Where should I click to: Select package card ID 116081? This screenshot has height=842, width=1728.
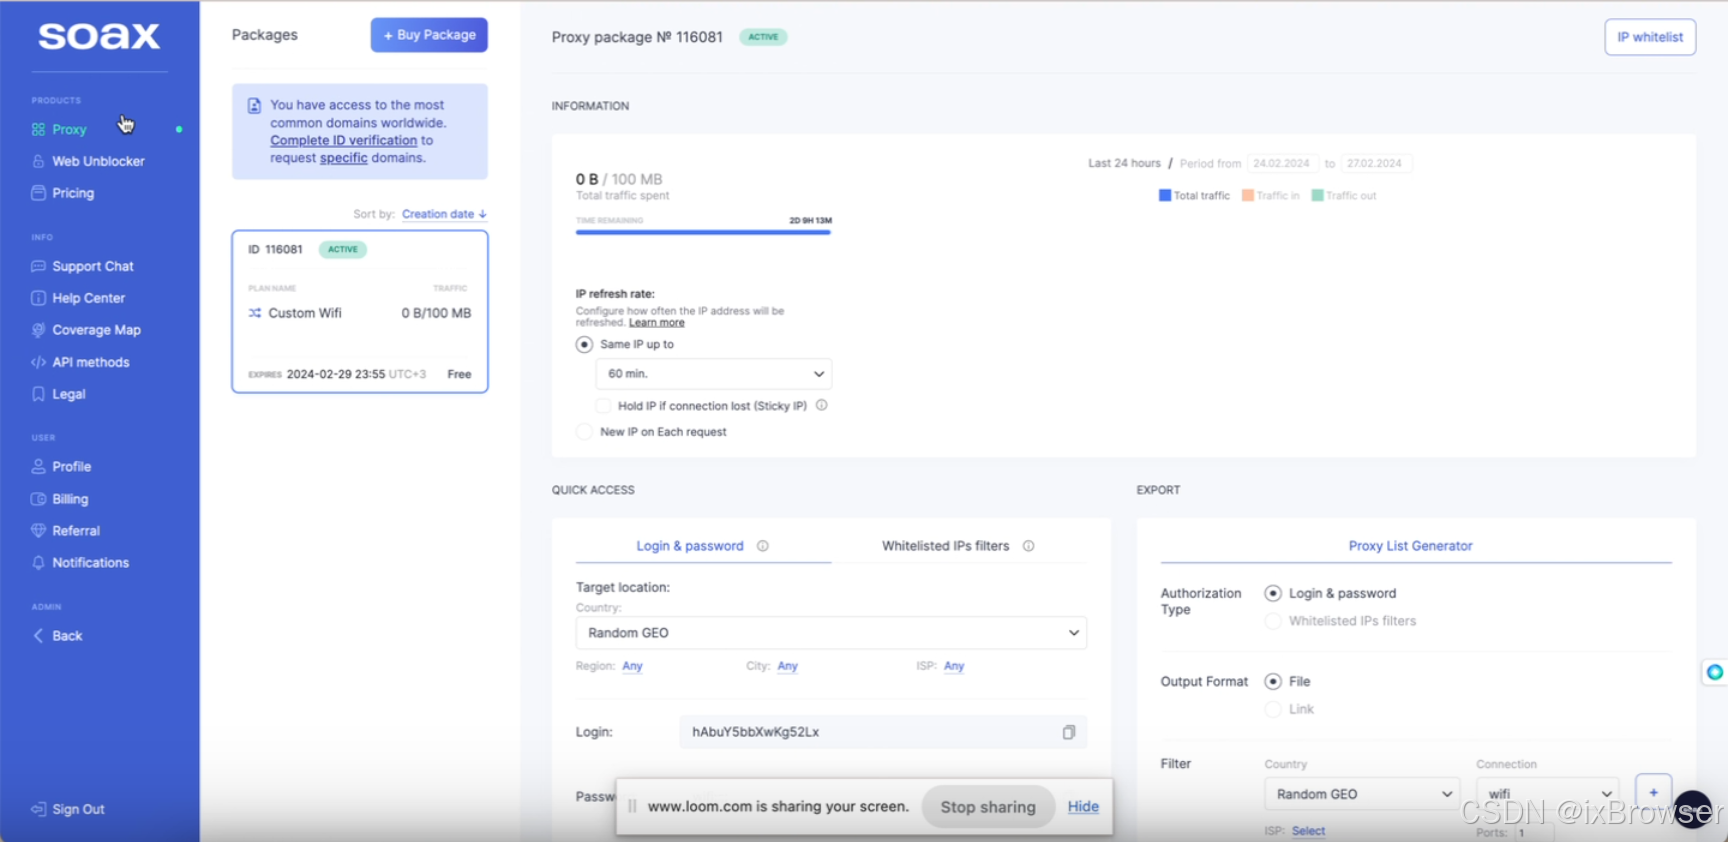pos(360,312)
